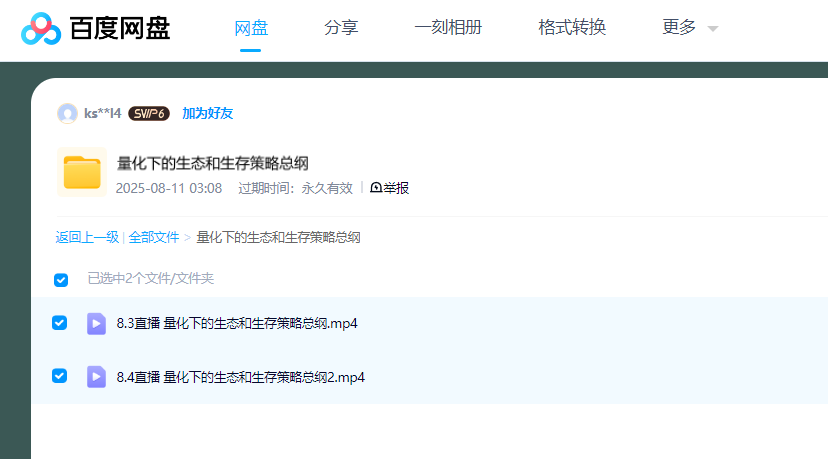The height and width of the screenshot is (459, 828).
Task: Expand the 更多 dropdown menu
Action: [690, 28]
